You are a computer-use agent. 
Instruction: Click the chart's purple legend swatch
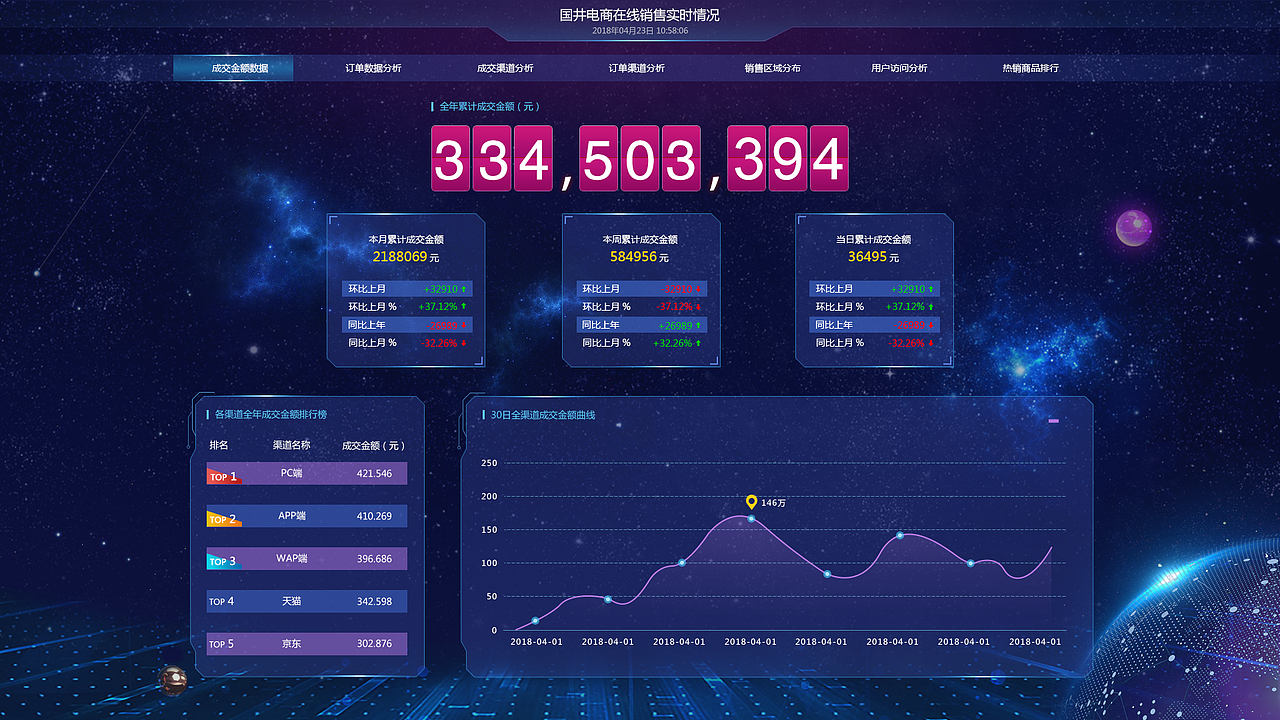(x=1053, y=421)
